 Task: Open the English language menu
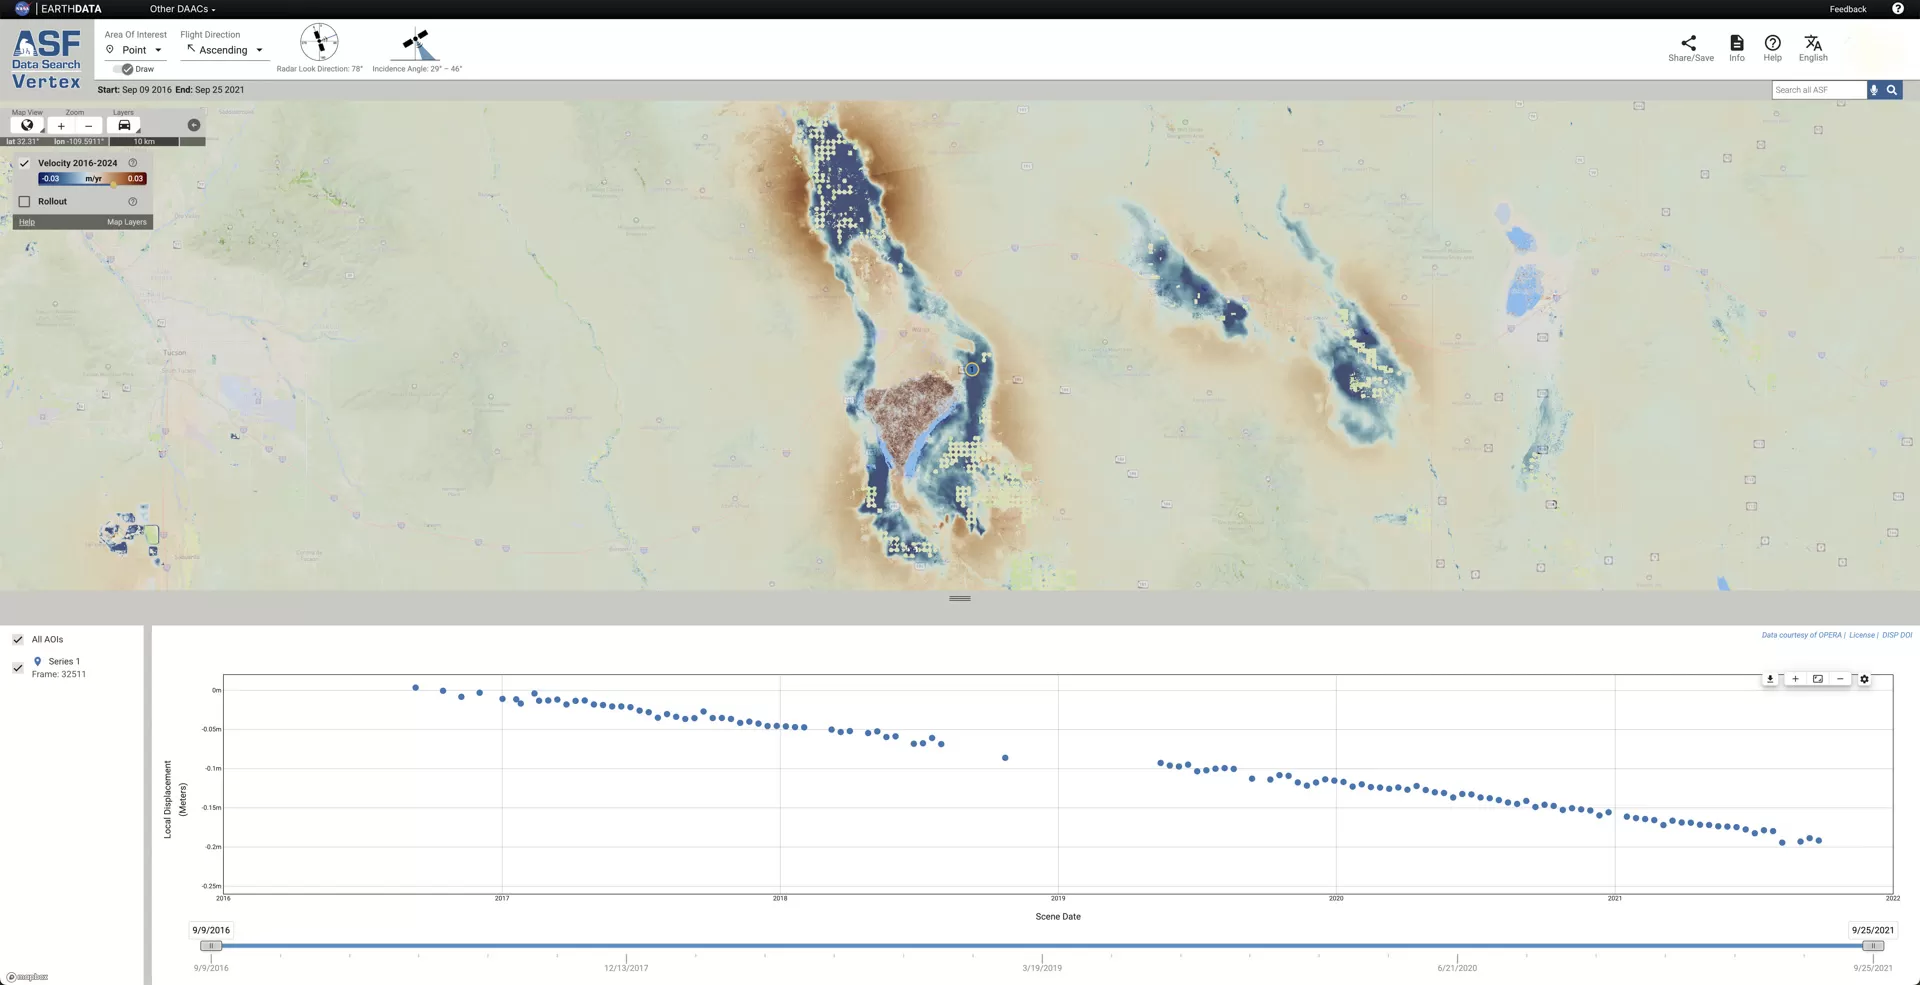(1812, 48)
